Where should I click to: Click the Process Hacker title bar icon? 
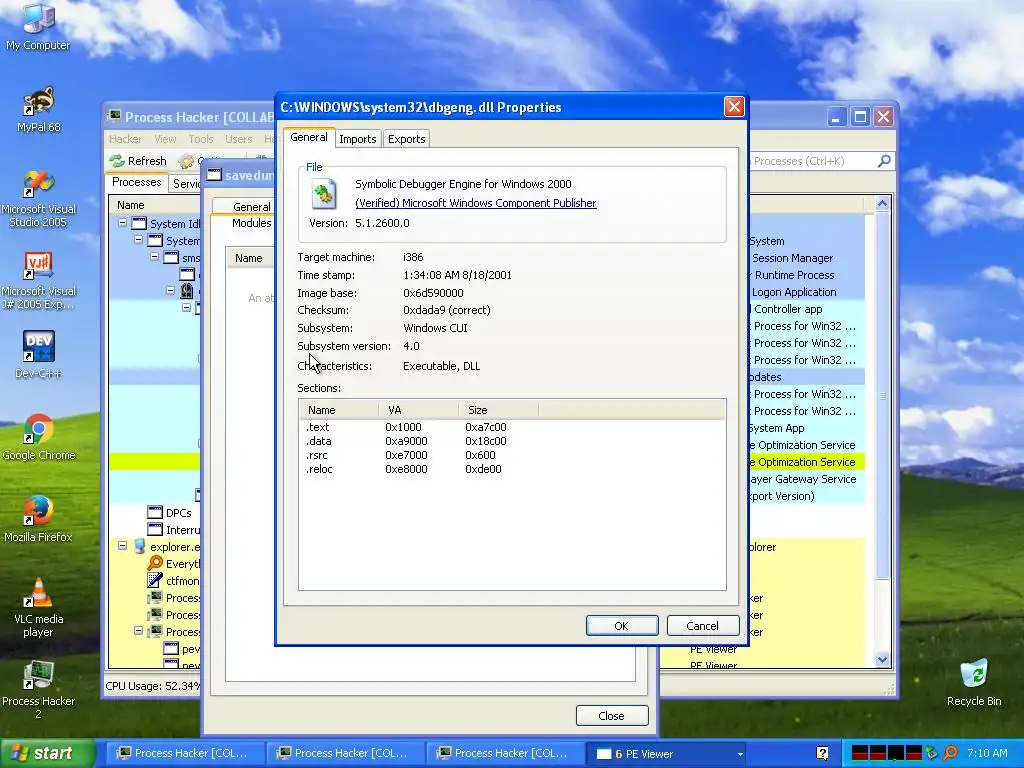point(114,116)
